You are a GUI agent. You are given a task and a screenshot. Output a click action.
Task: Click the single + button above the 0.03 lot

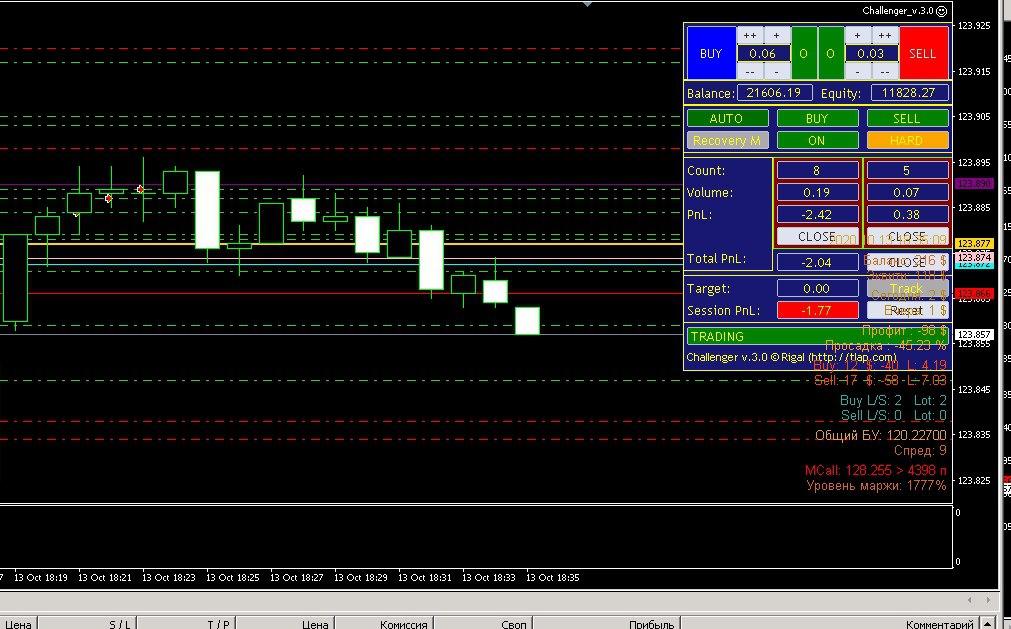(858, 35)
